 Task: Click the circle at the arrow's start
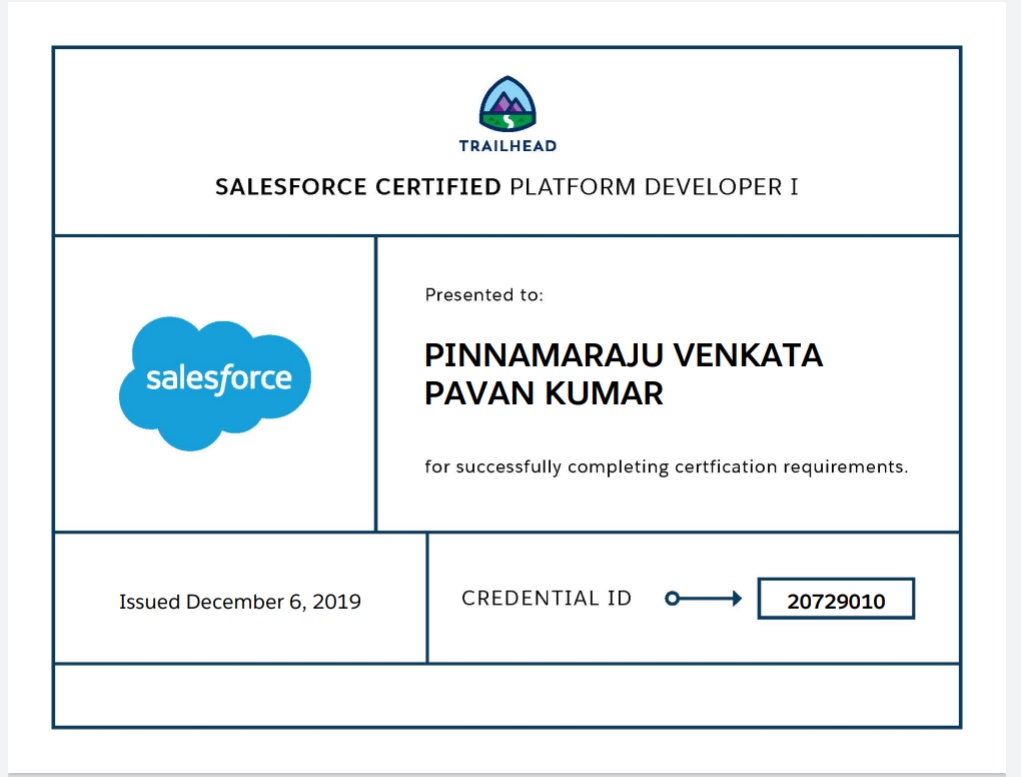[671, 597]
